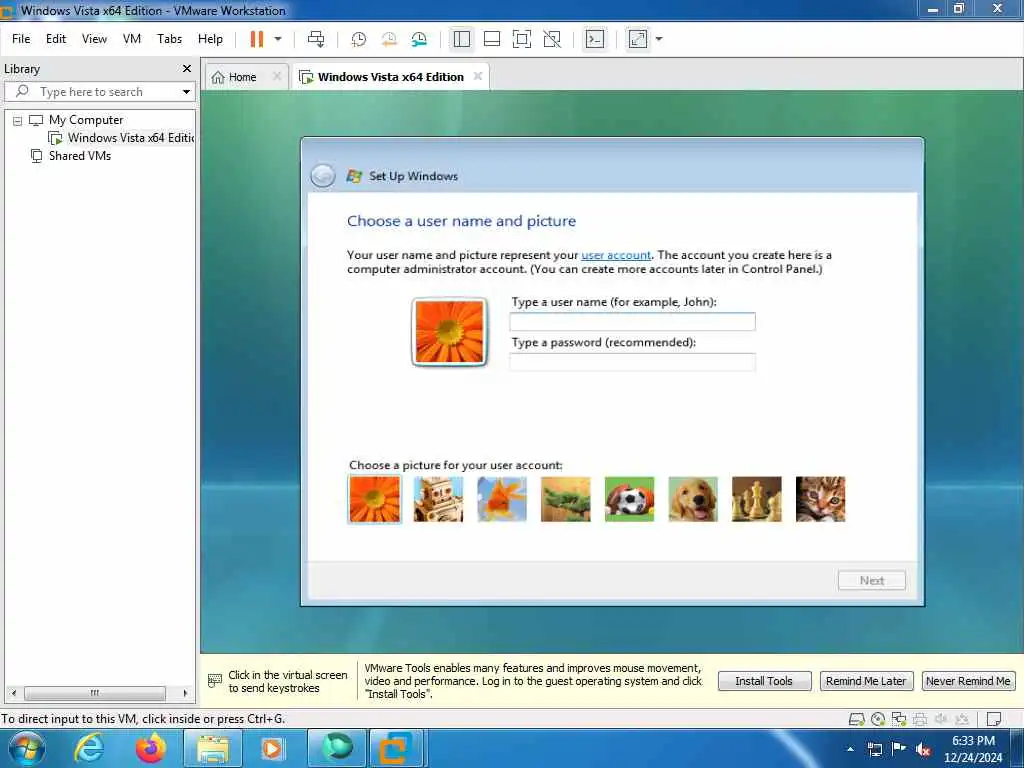The height and width of the screenshot is (768, 1024).
Task: Toggle the thumbnail bar view icon
Action: [492, 39]
